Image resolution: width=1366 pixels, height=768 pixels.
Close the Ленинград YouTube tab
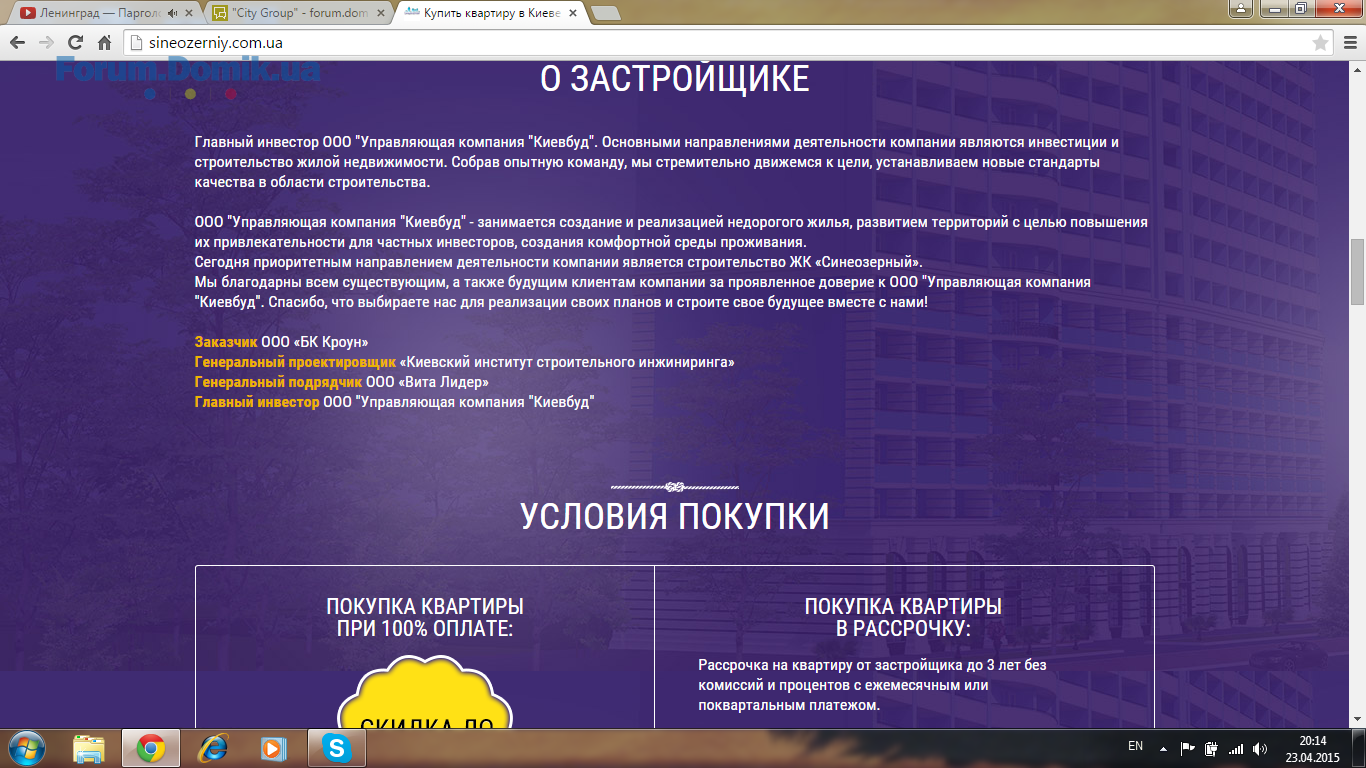pos(188,14)
